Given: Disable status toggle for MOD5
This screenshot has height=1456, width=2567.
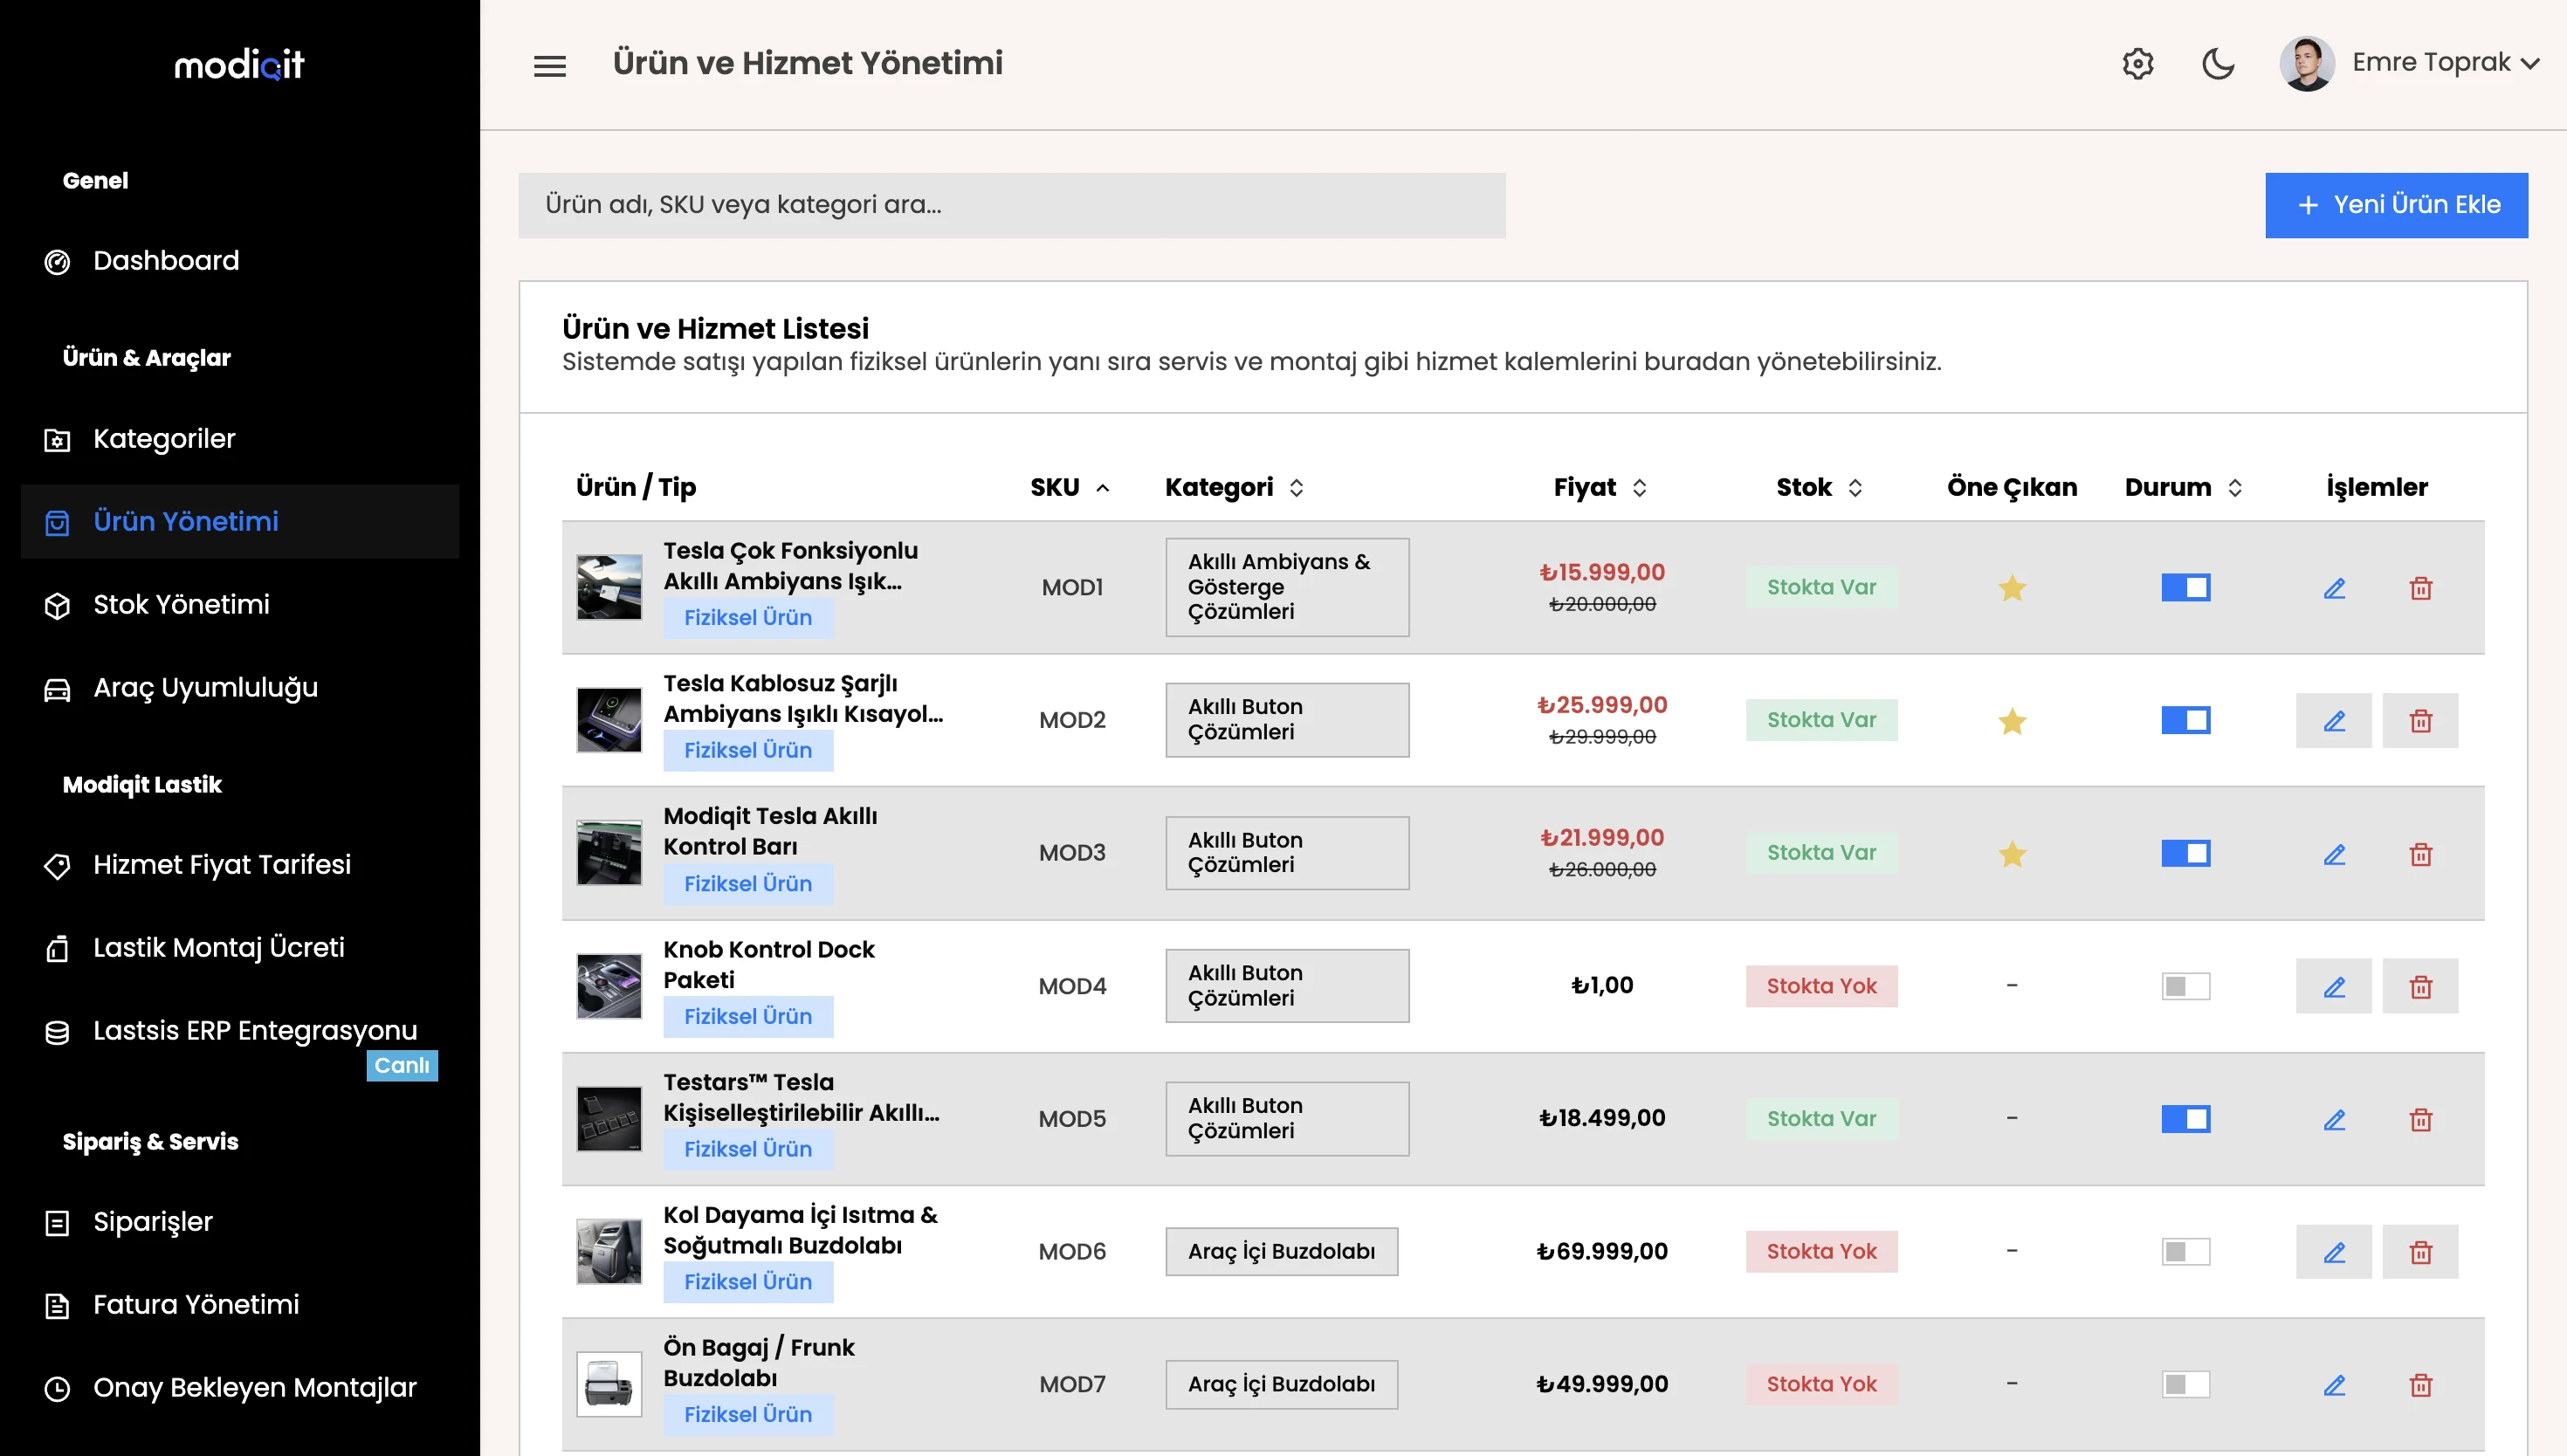Looking at the screenshot, I should (x=2185, y=1119).
